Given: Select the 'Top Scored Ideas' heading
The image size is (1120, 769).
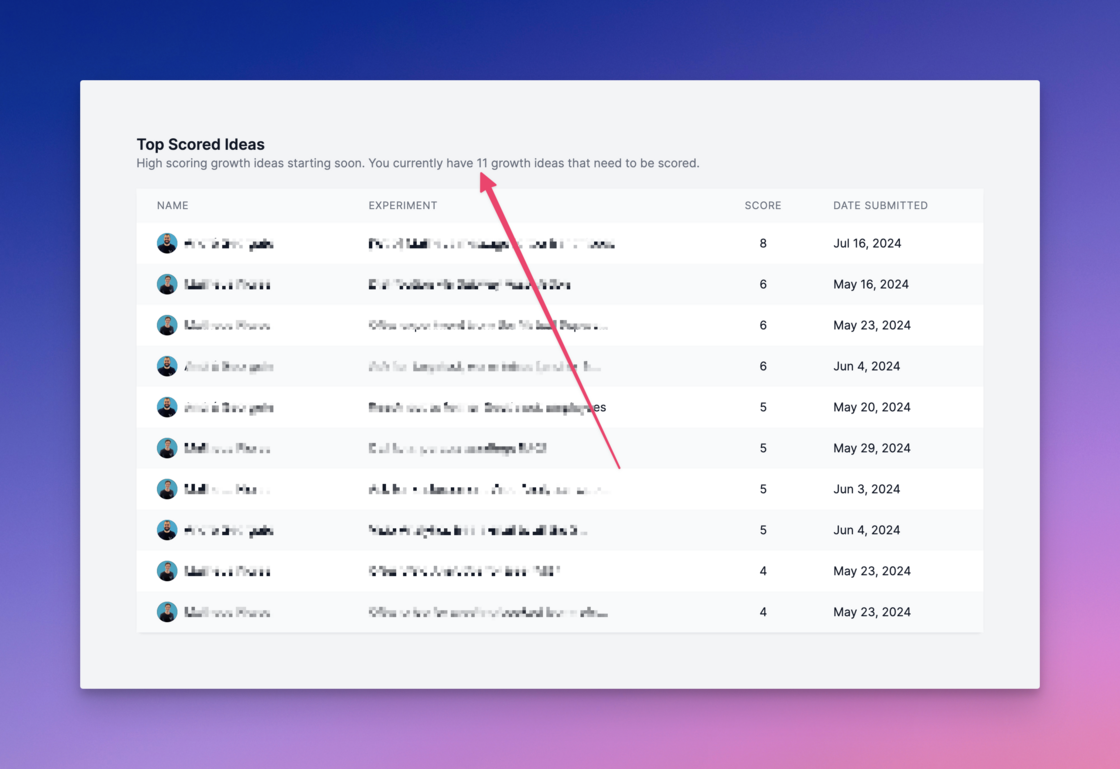Looking at the screenshot, I should (201, 144).
